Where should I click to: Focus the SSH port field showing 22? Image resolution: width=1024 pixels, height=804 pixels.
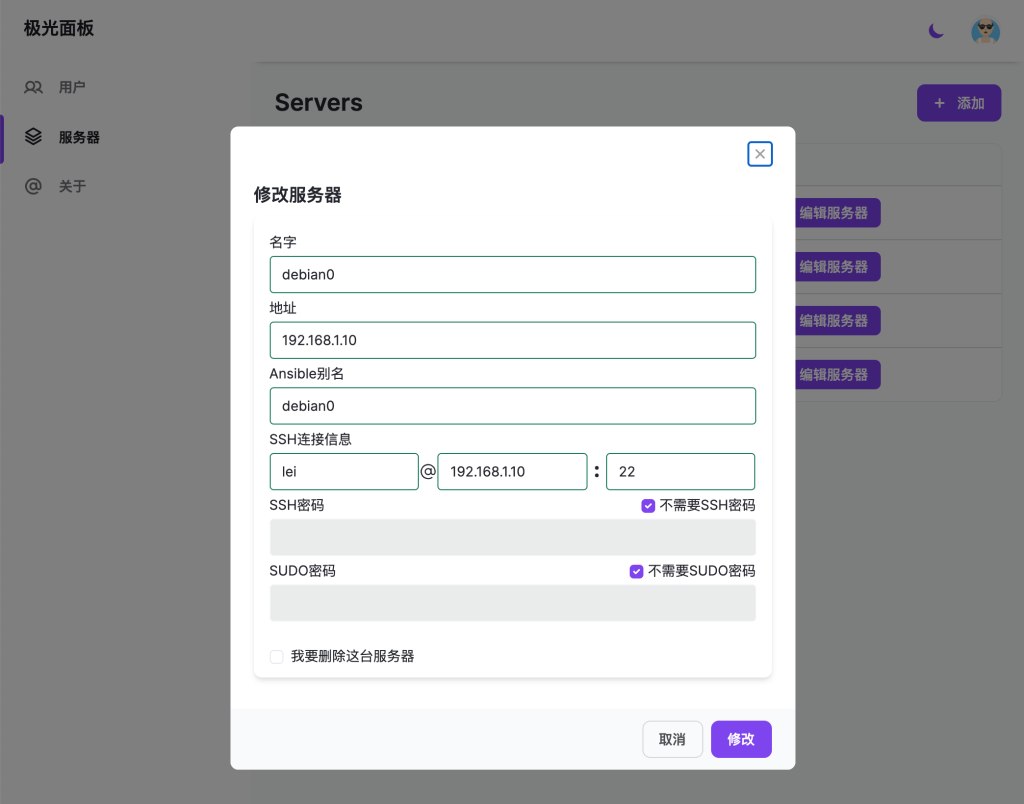tap(680, 471)
